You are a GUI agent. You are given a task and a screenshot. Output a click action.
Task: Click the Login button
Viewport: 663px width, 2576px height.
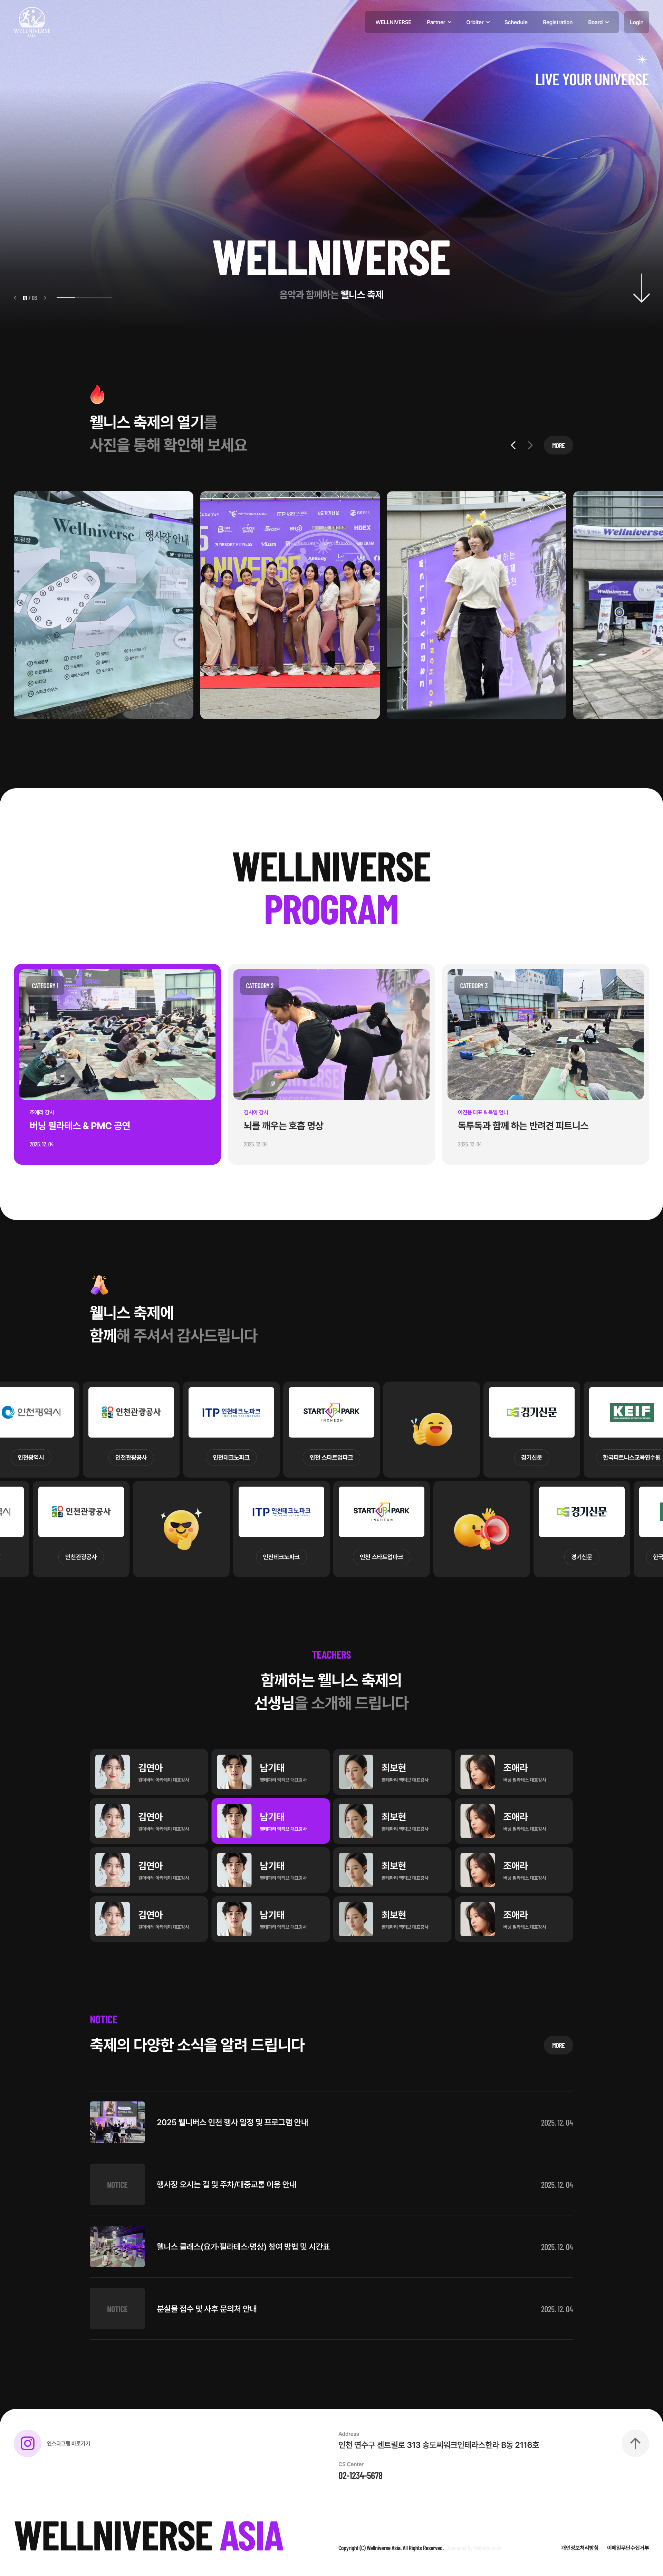click(637, 22)
